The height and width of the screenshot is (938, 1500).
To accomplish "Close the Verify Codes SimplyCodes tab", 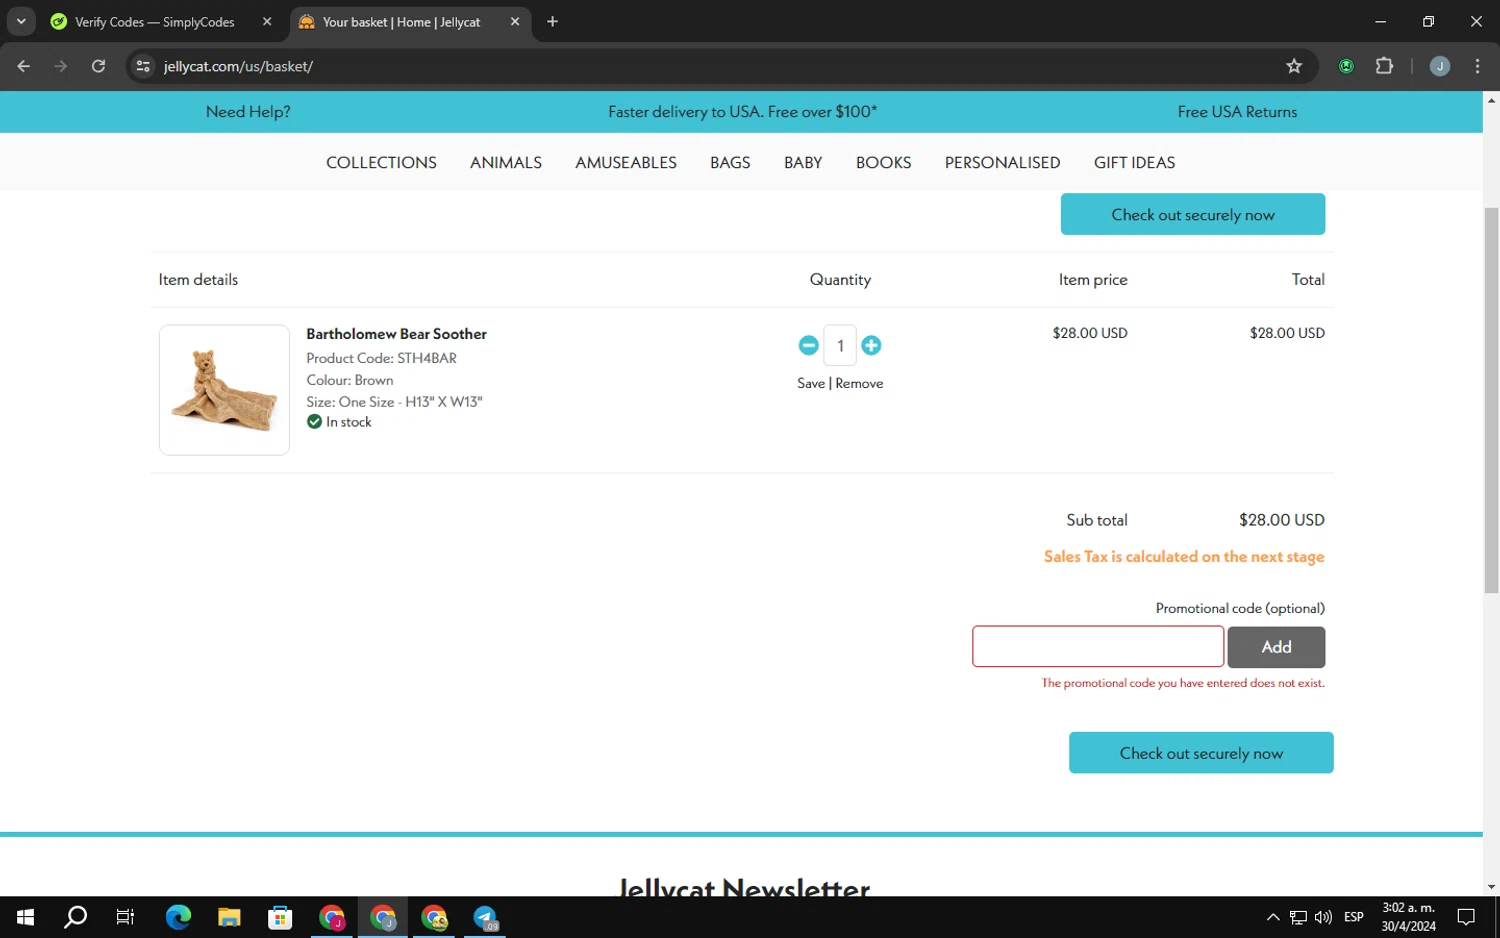I will (x=267, y=21).
